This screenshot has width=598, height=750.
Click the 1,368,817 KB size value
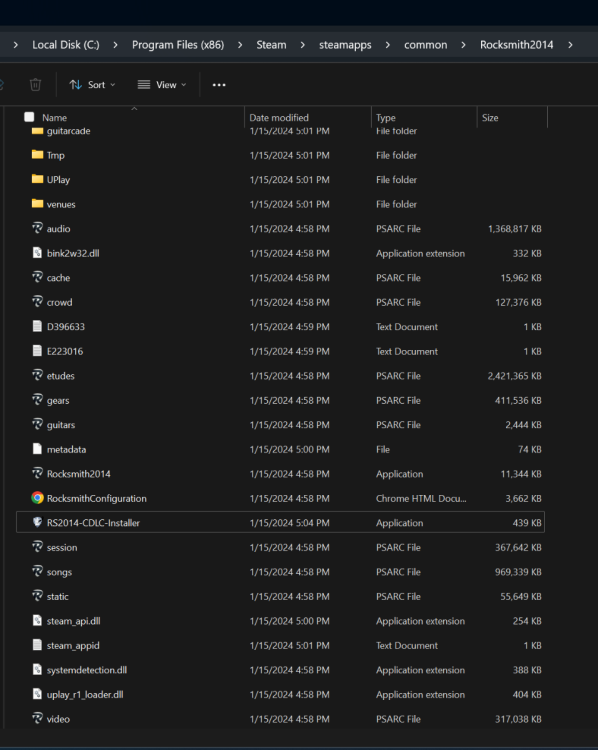pos(514,229)
